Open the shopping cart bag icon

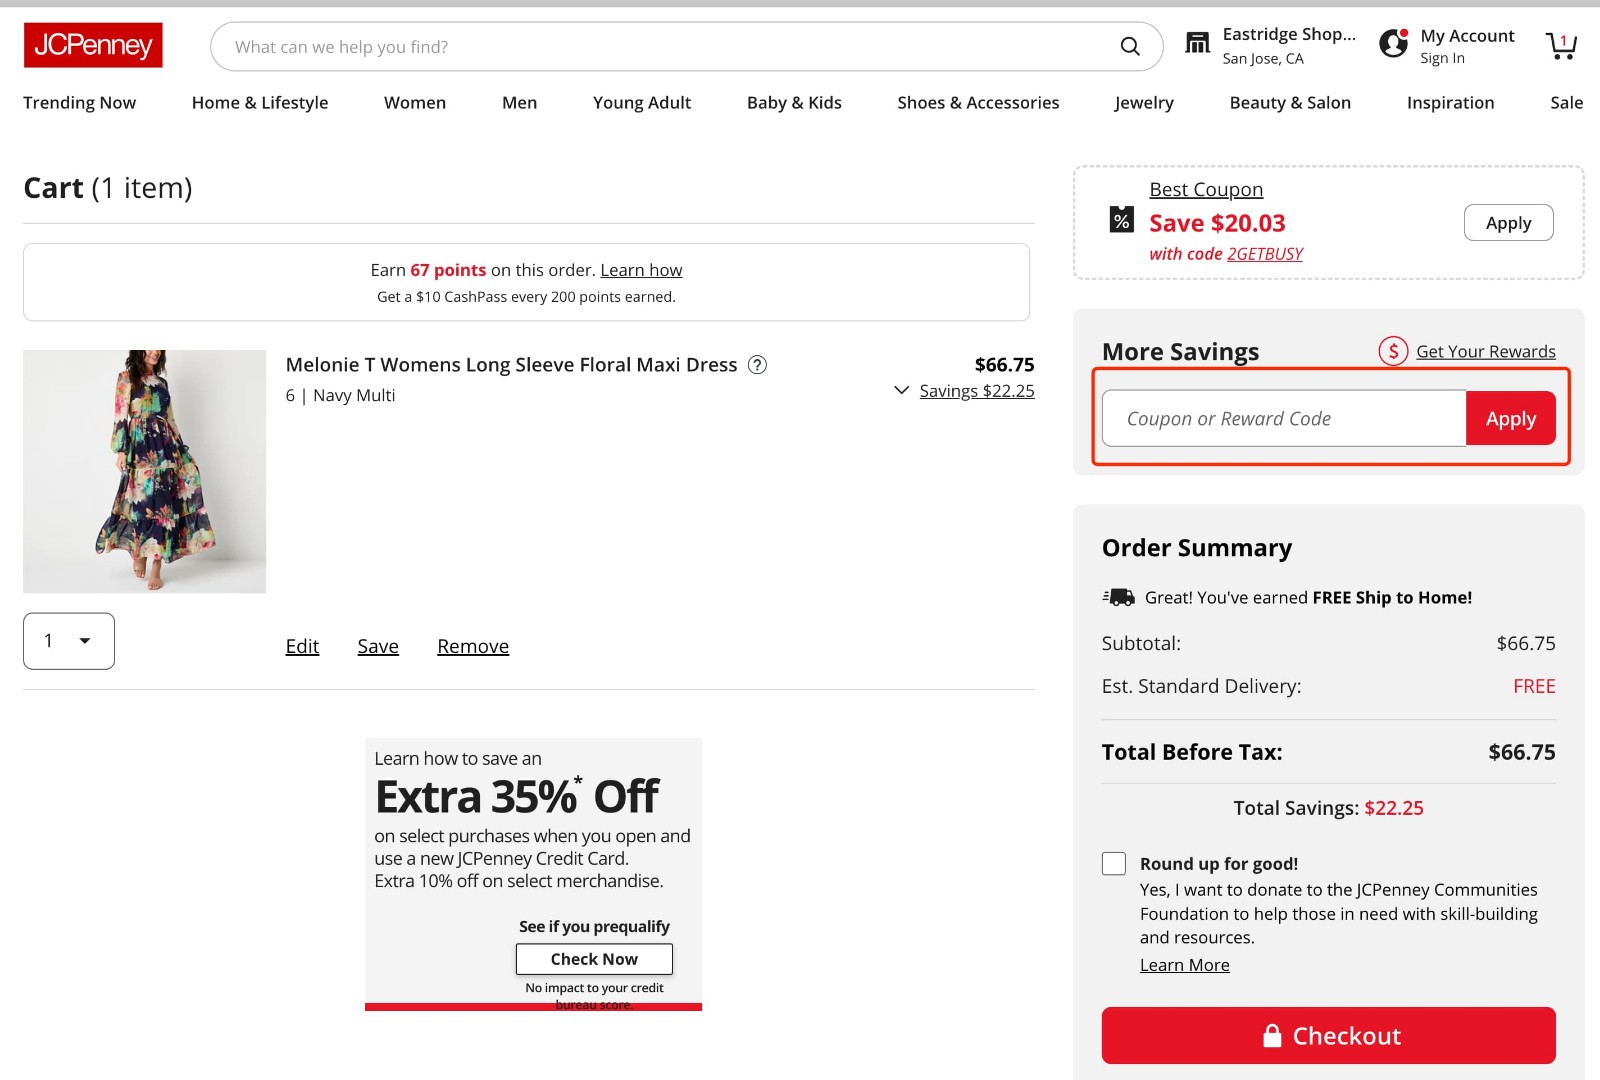1561,45
